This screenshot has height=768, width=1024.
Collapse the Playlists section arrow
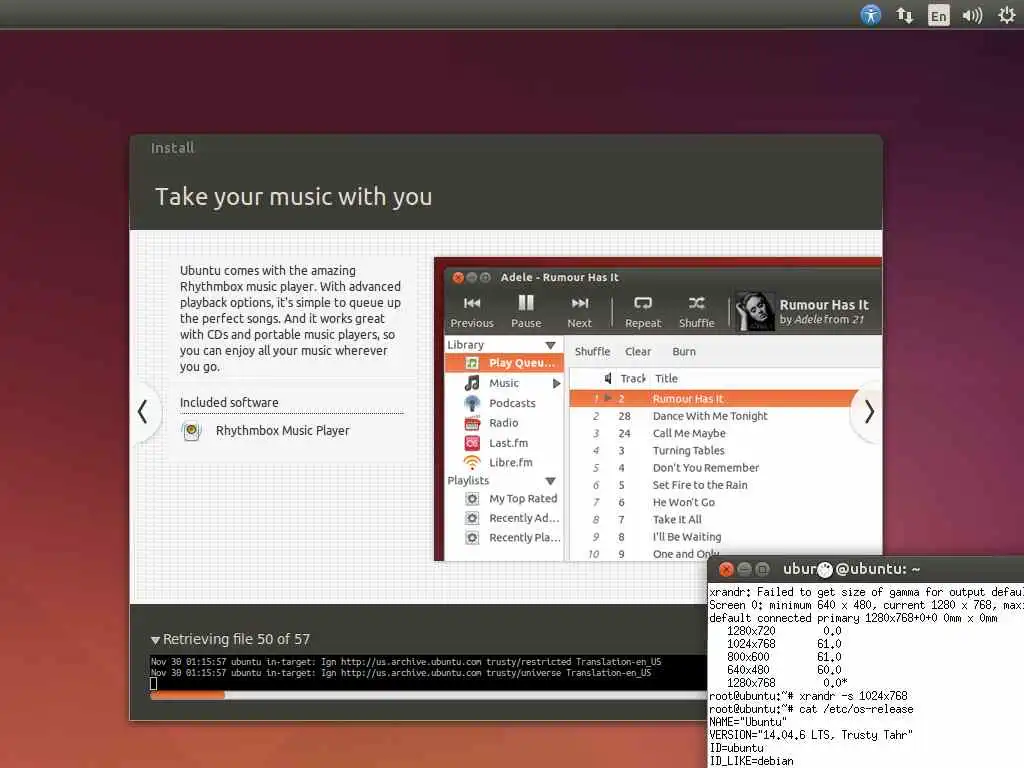551,481
